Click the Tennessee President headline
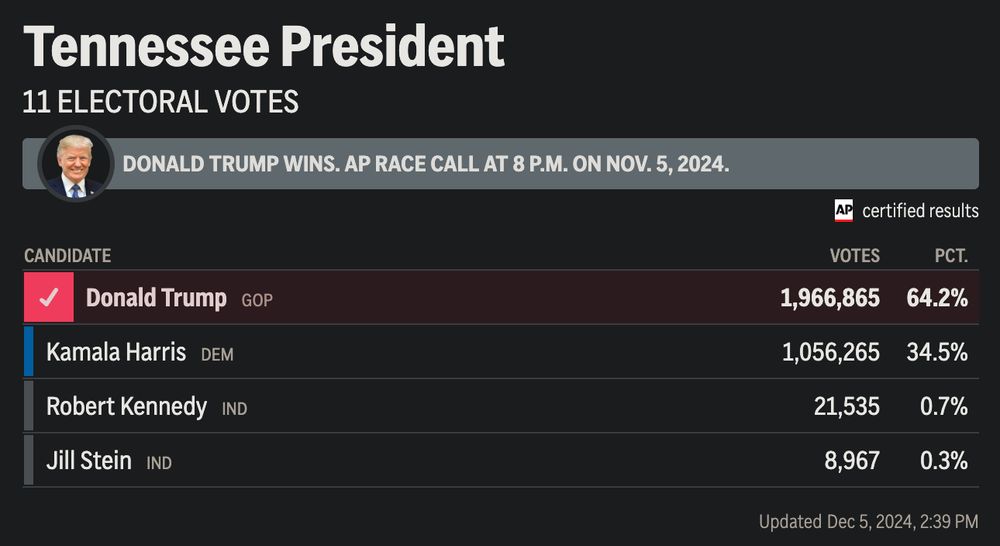1000x546 pixels. pyautogui.click(x=264, y=47)
